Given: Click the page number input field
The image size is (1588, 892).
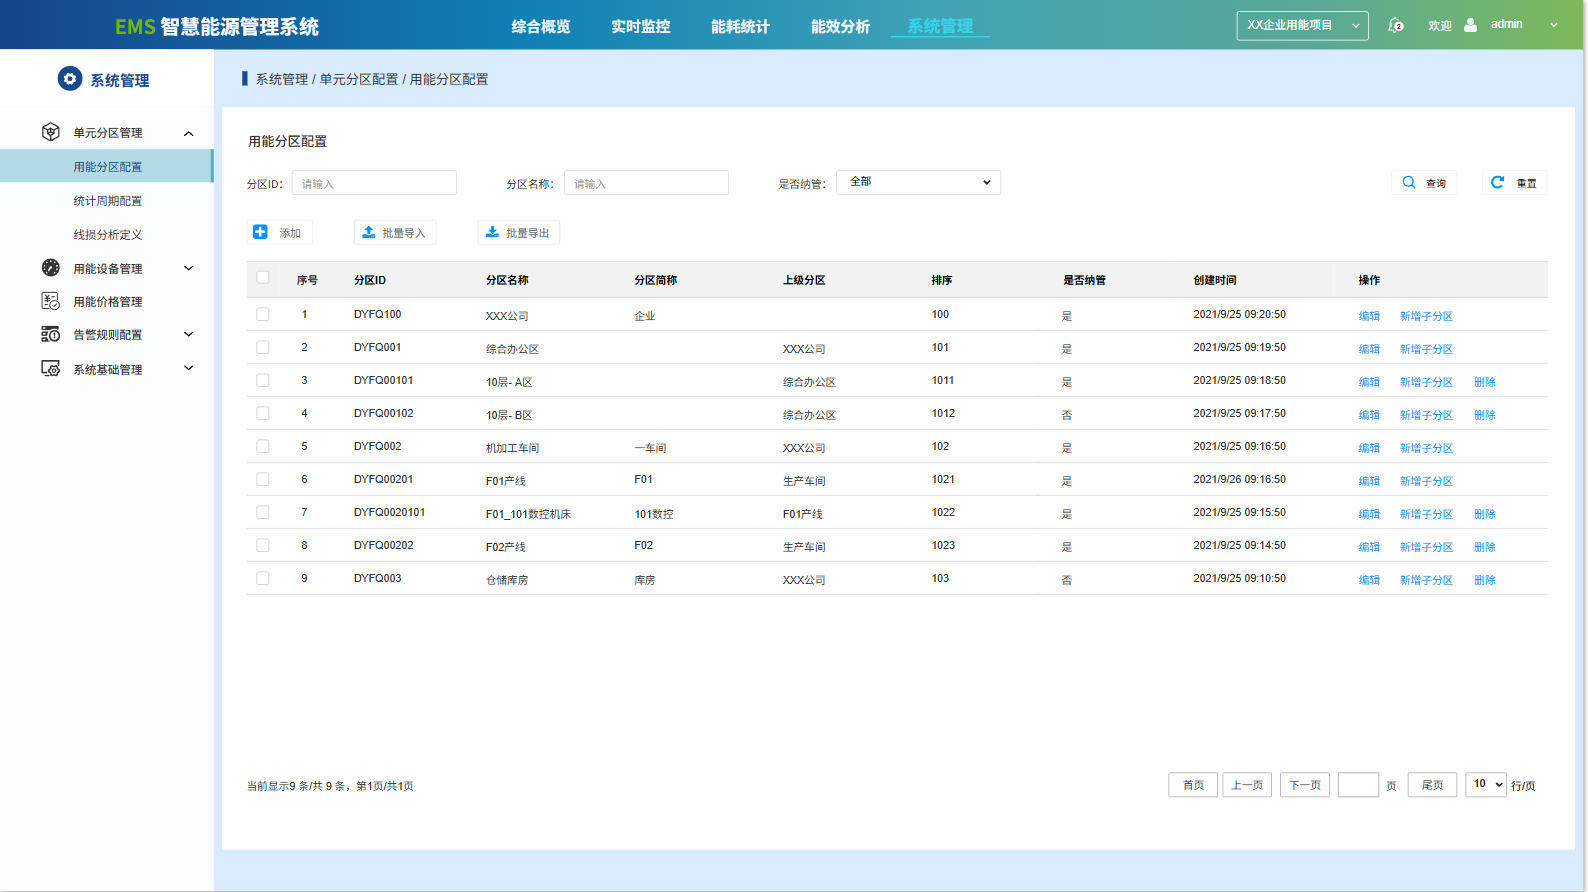Looking at the screenshot, I should (x=1358, y=785).
